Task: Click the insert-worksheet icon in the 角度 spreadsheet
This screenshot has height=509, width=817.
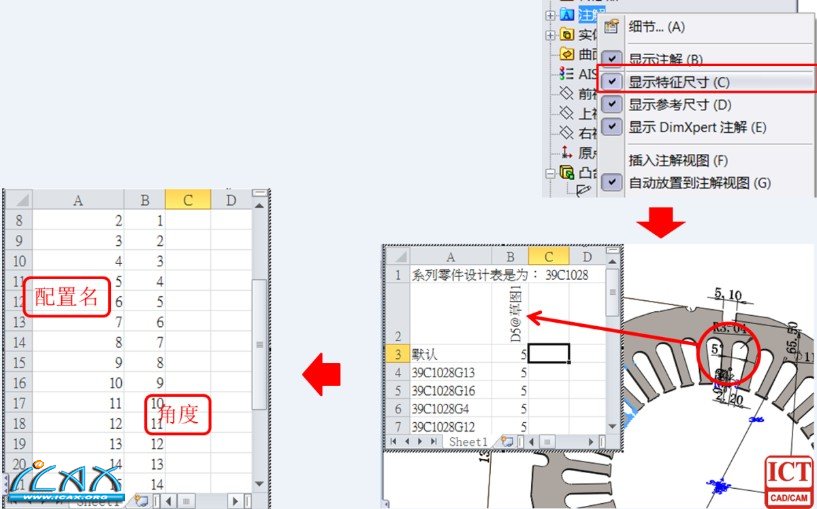Action: pos(141,501)
